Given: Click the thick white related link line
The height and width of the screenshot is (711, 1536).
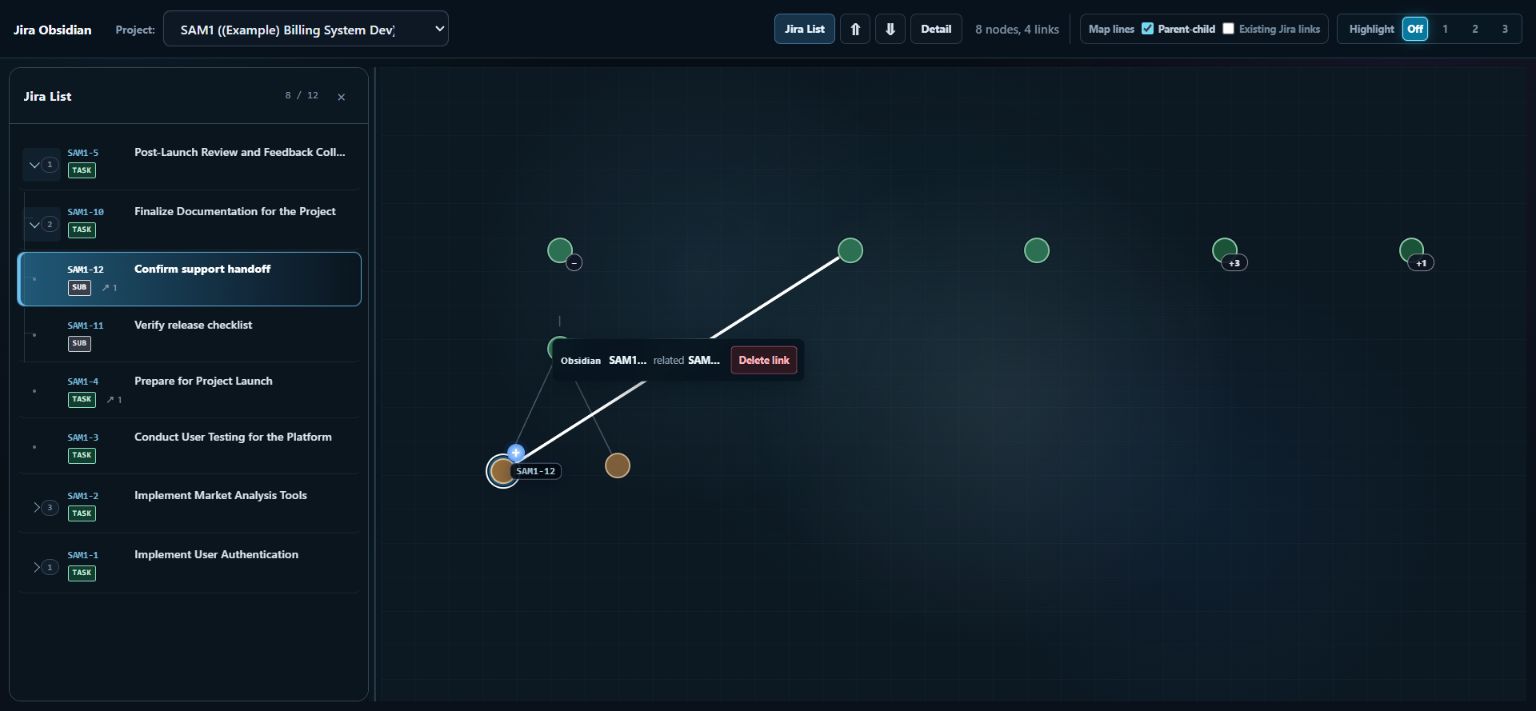Looking at the screenshot, I should coord(777,298).
